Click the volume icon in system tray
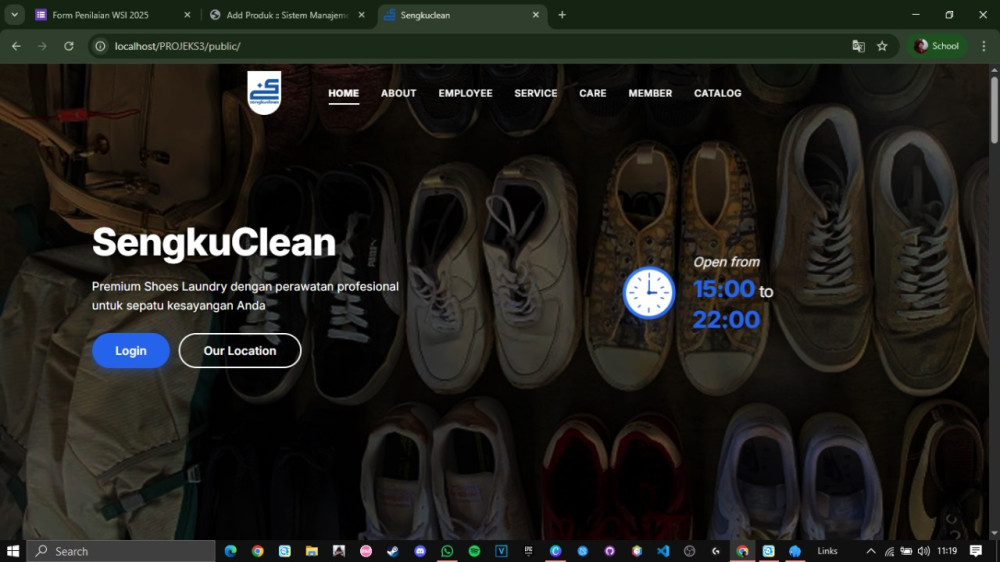1000x562 pixels. 923,551
